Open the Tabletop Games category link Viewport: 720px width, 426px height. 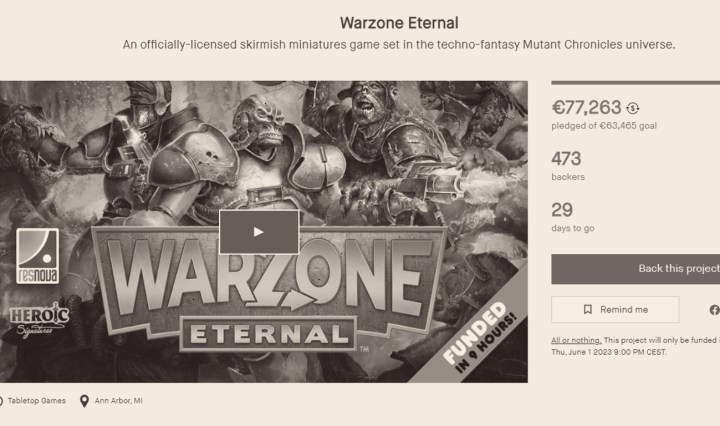(x=37, y=401)
